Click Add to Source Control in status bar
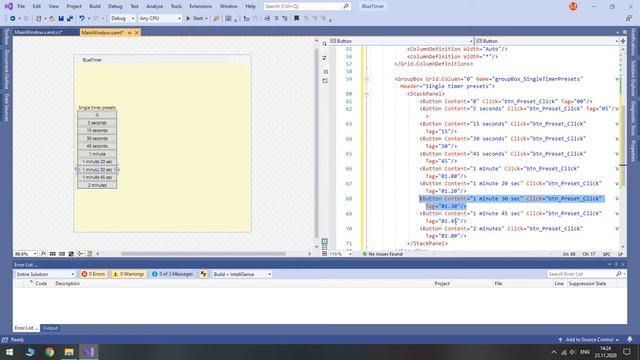This screenshot has width=640, height=360. coord(589,340)
